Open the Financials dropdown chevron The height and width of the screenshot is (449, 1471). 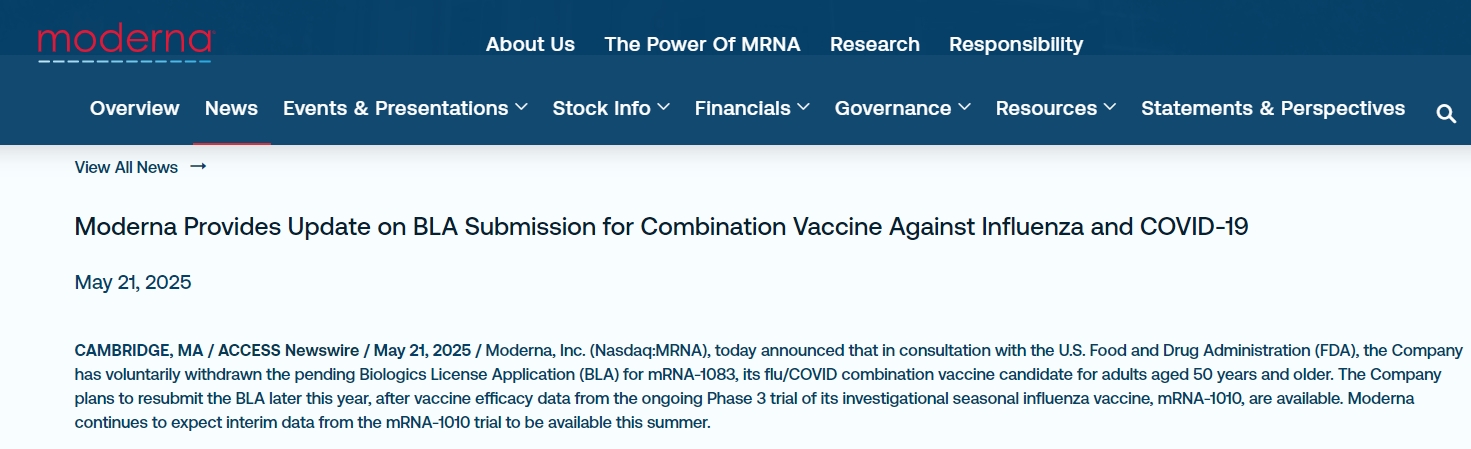click(x=804, y=107)
